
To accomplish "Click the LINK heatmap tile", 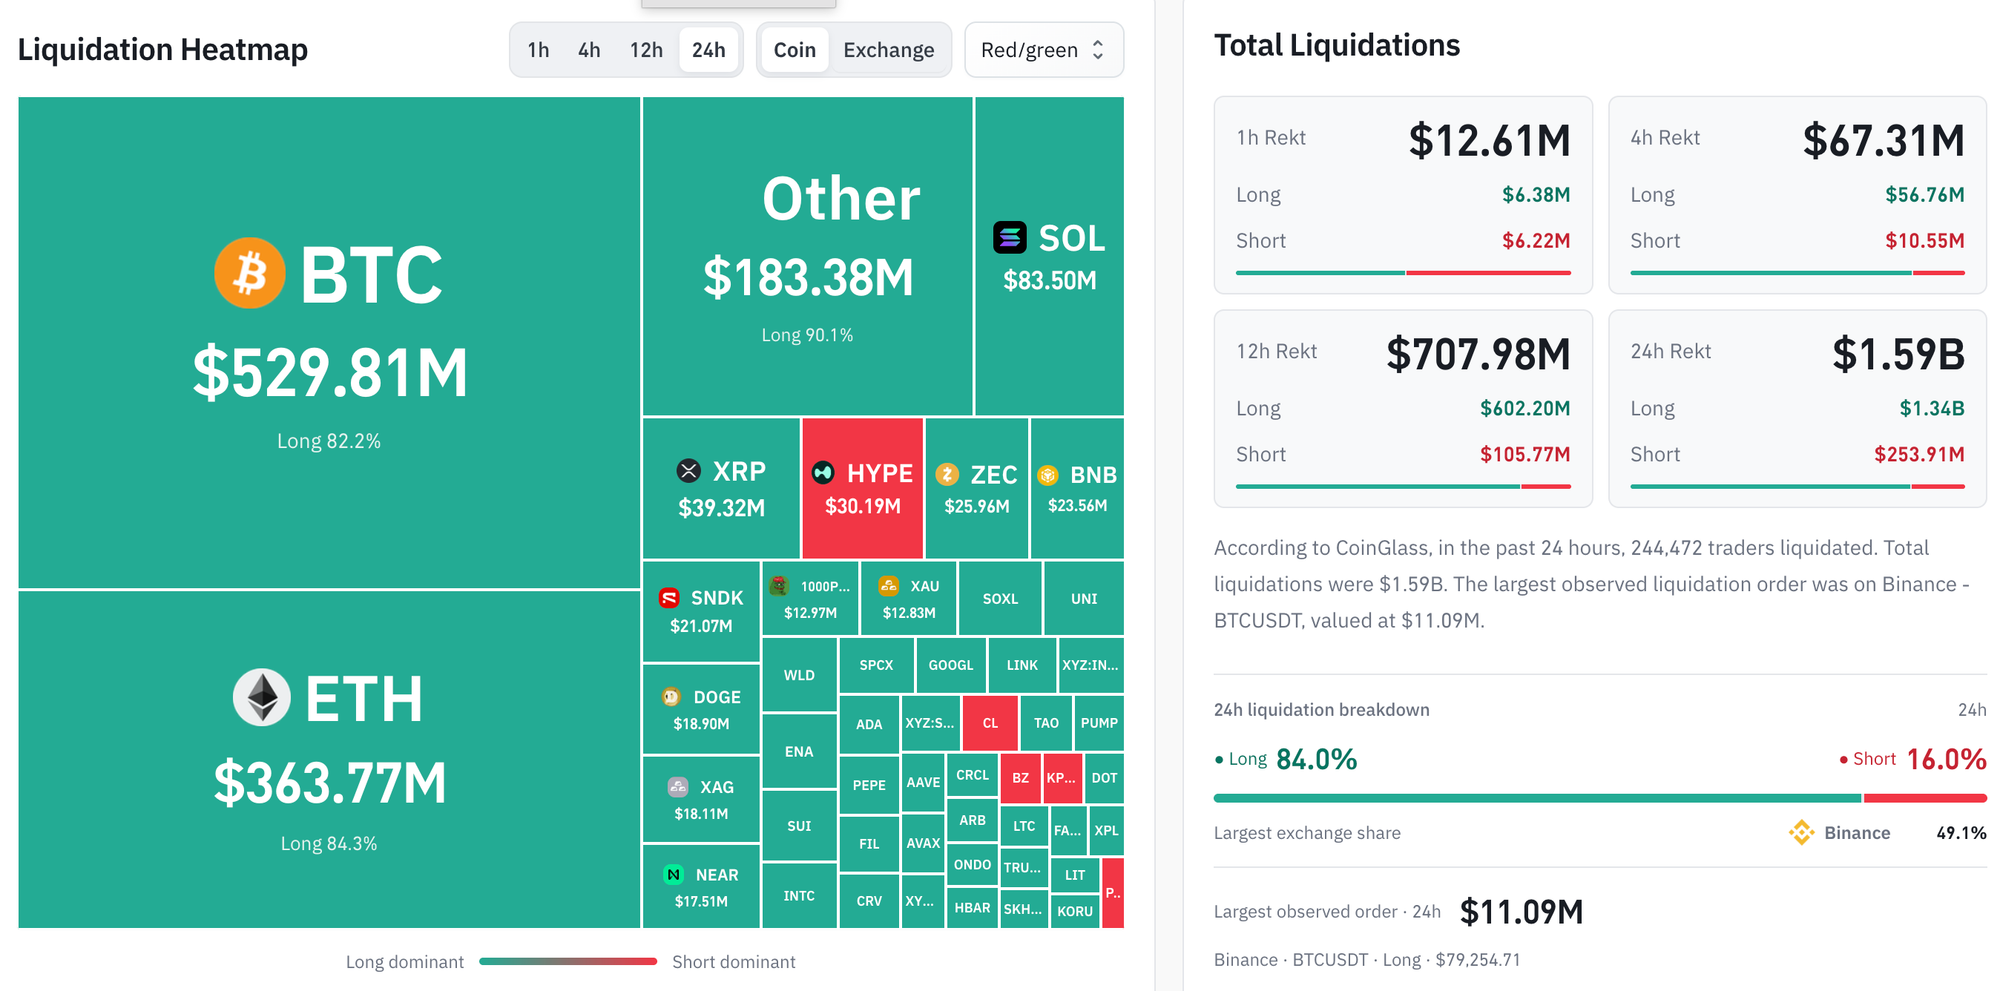I will (x=1022, y=665).
